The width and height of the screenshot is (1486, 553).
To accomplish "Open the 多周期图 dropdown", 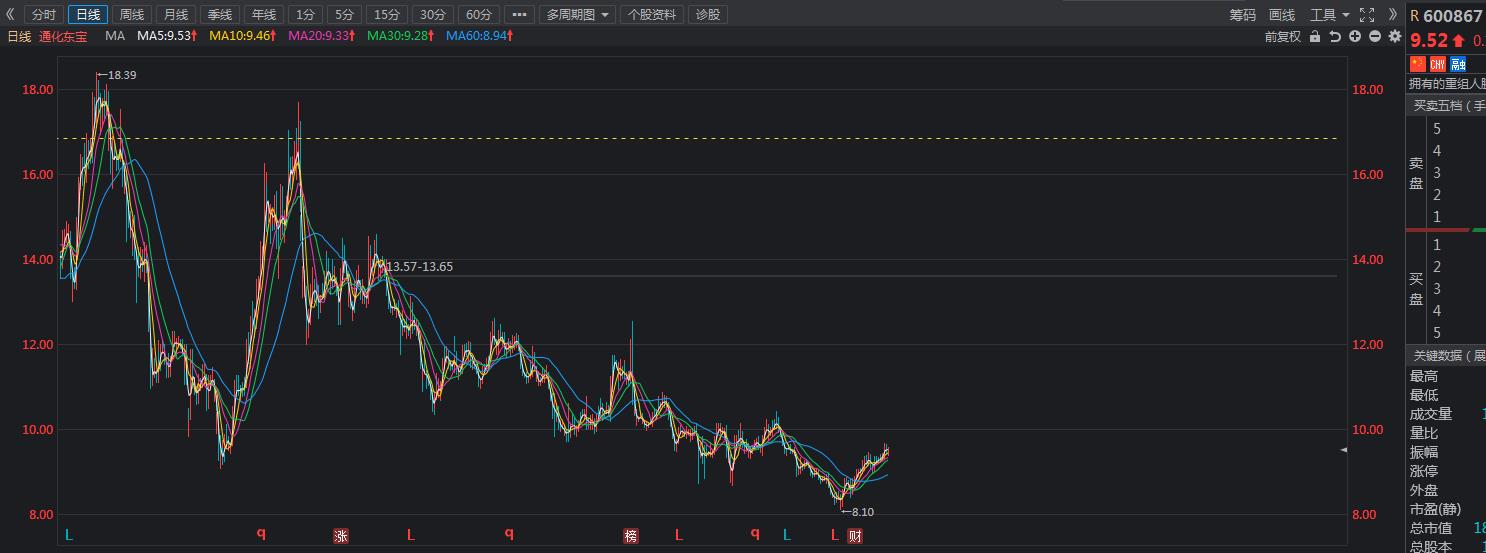I will pos(580,14).
